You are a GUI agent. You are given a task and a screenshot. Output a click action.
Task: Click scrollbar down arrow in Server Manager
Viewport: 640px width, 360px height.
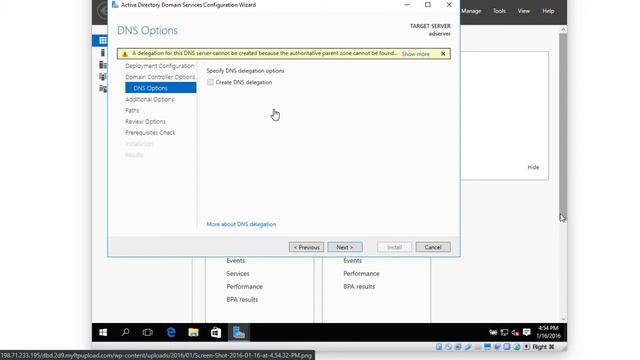[x=563, y=319]
